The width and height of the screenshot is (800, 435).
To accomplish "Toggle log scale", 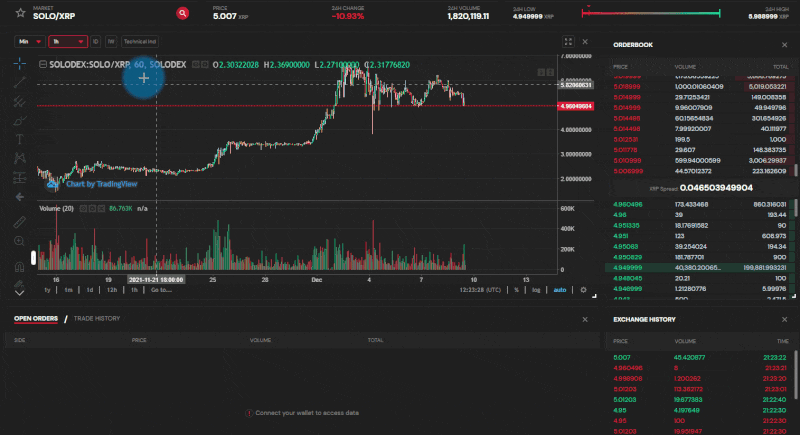I will click(536, 290).
